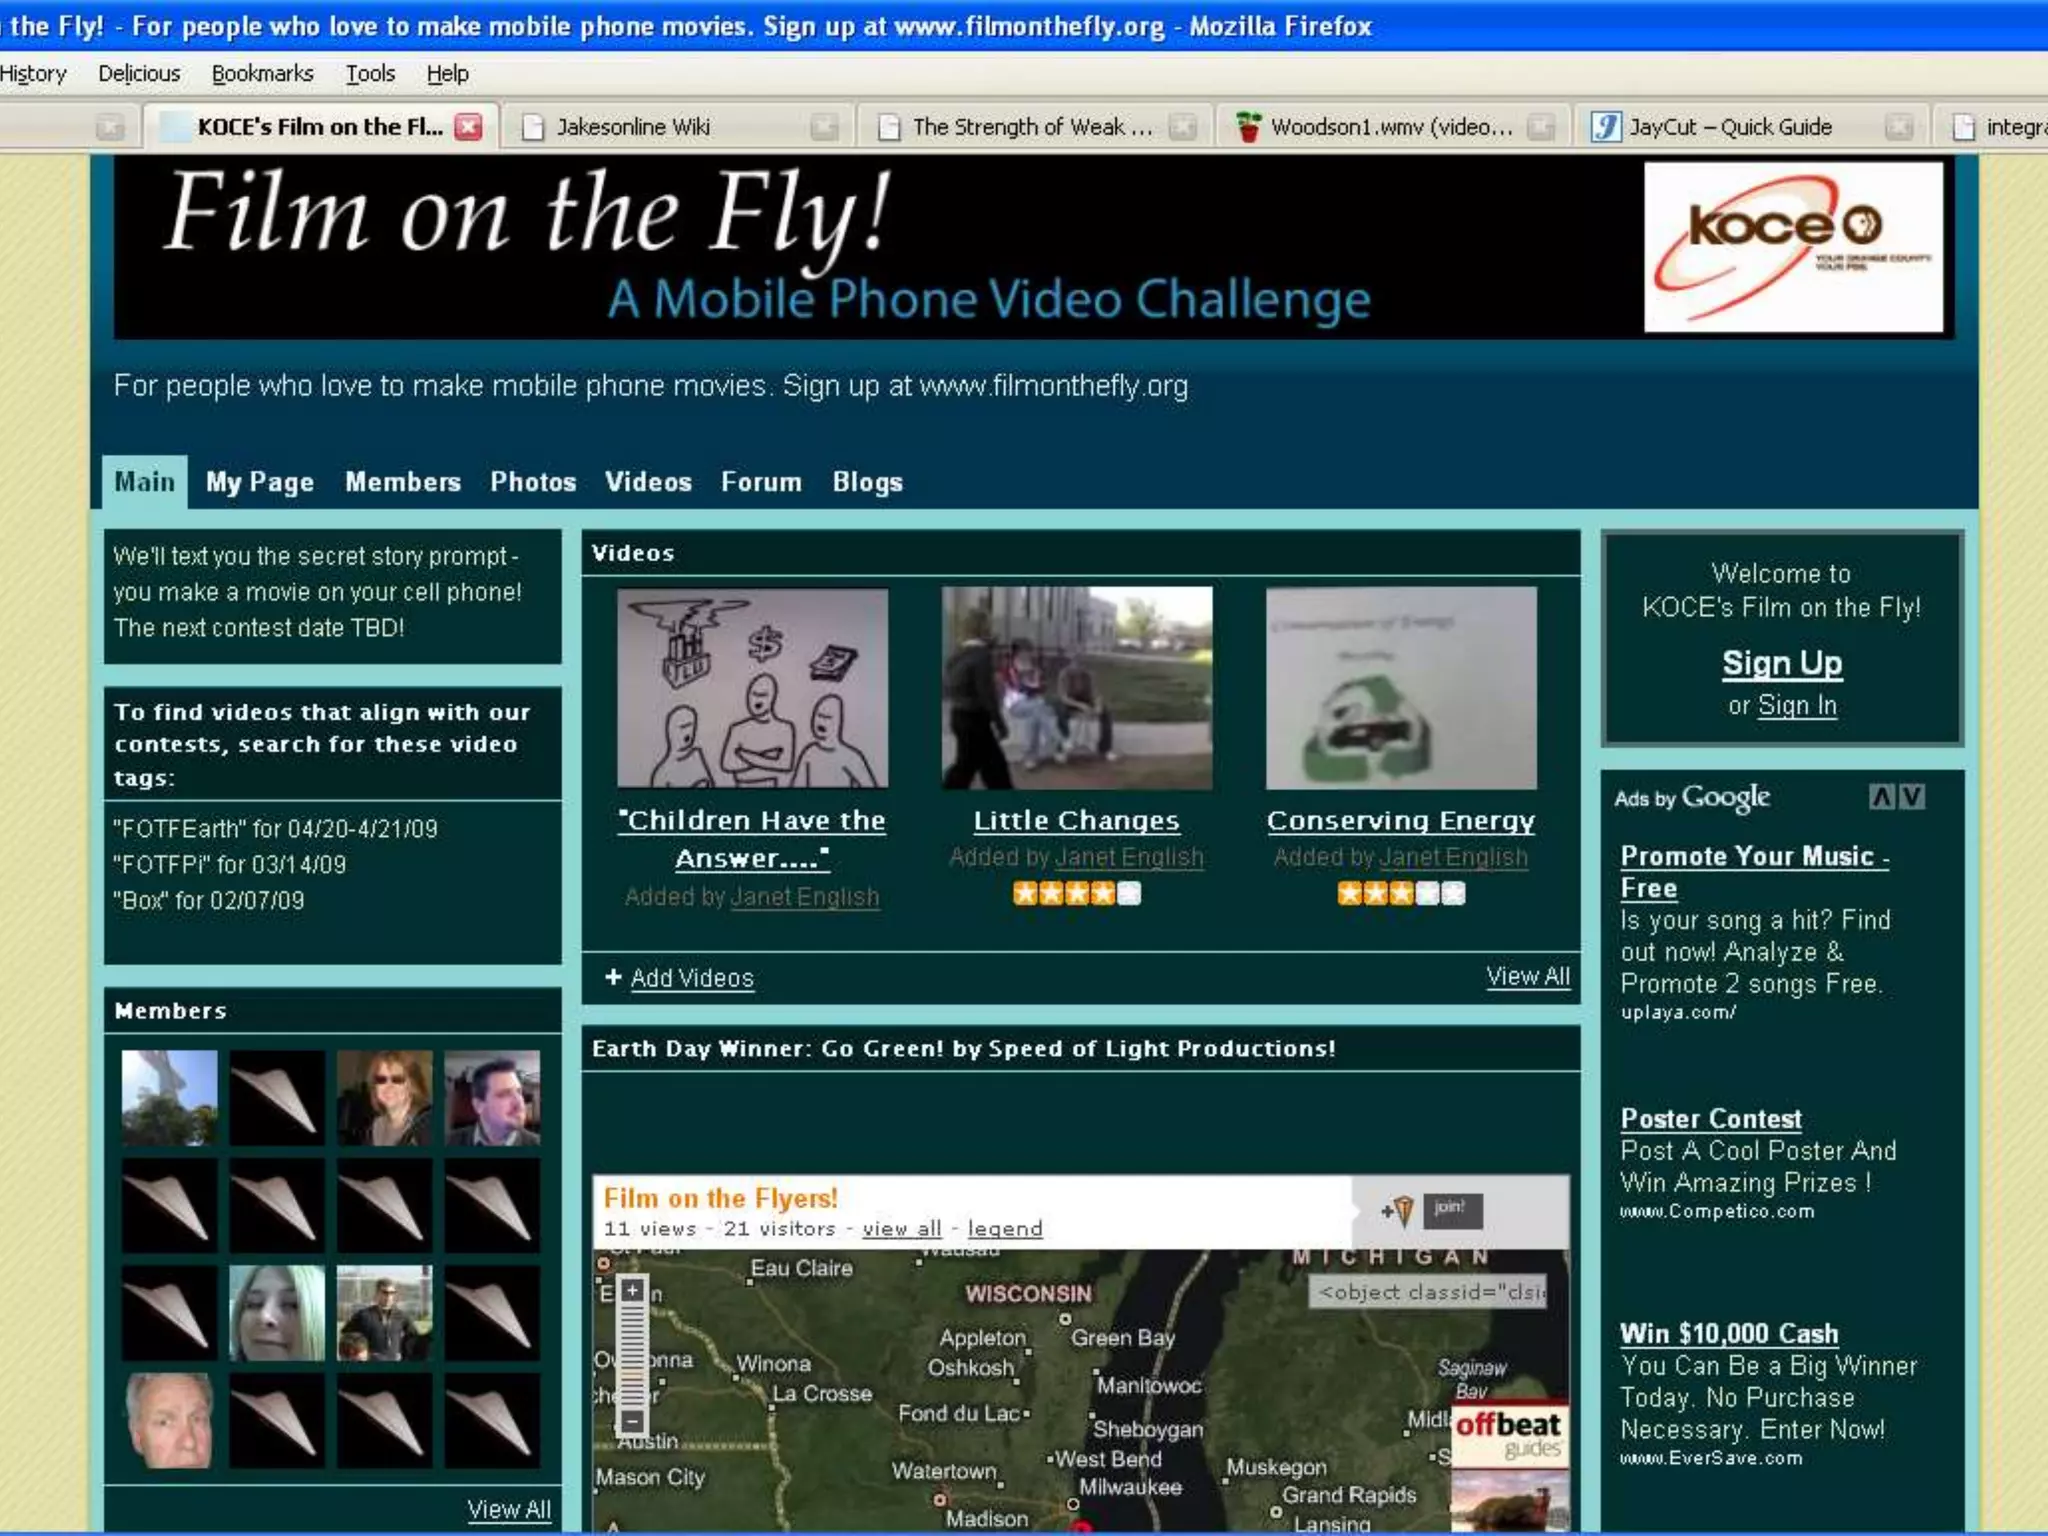This screenshot has width=2048, height=1536.
Task: Click the add pin marker icon on map
Action: click(1399, 1210)
